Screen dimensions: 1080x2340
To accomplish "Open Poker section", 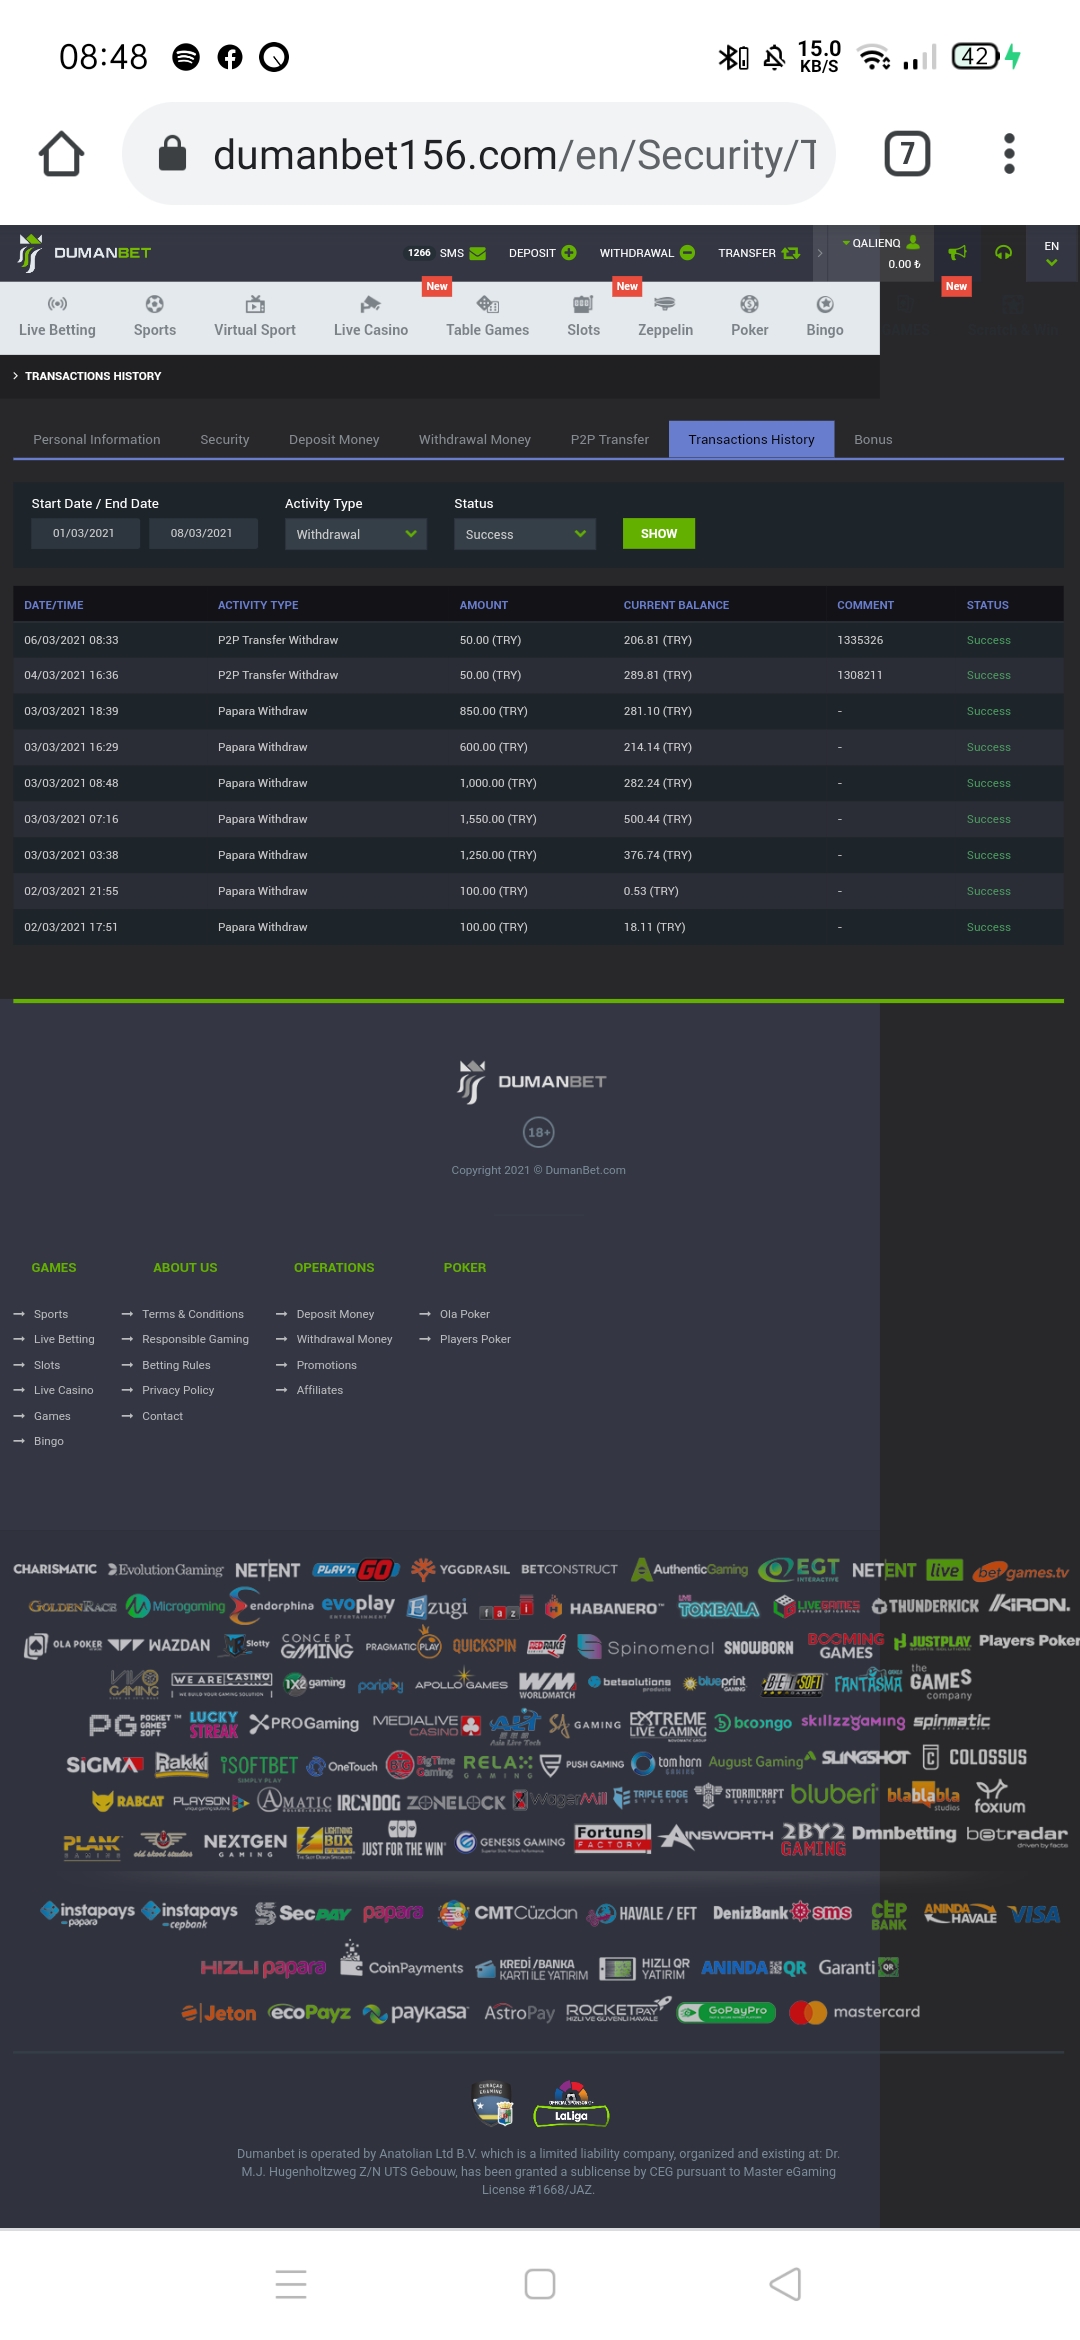I will 749,317.
